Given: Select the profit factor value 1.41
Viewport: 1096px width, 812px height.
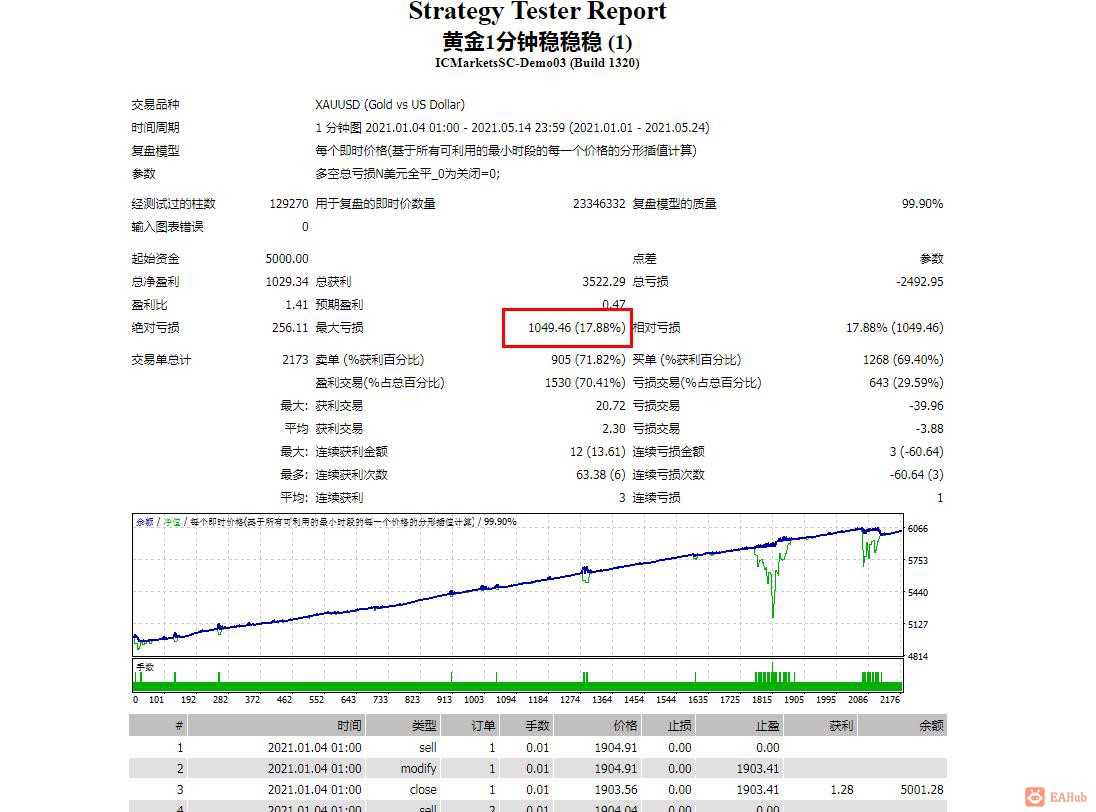Looking at the screenshot, I should click(296, 305).
